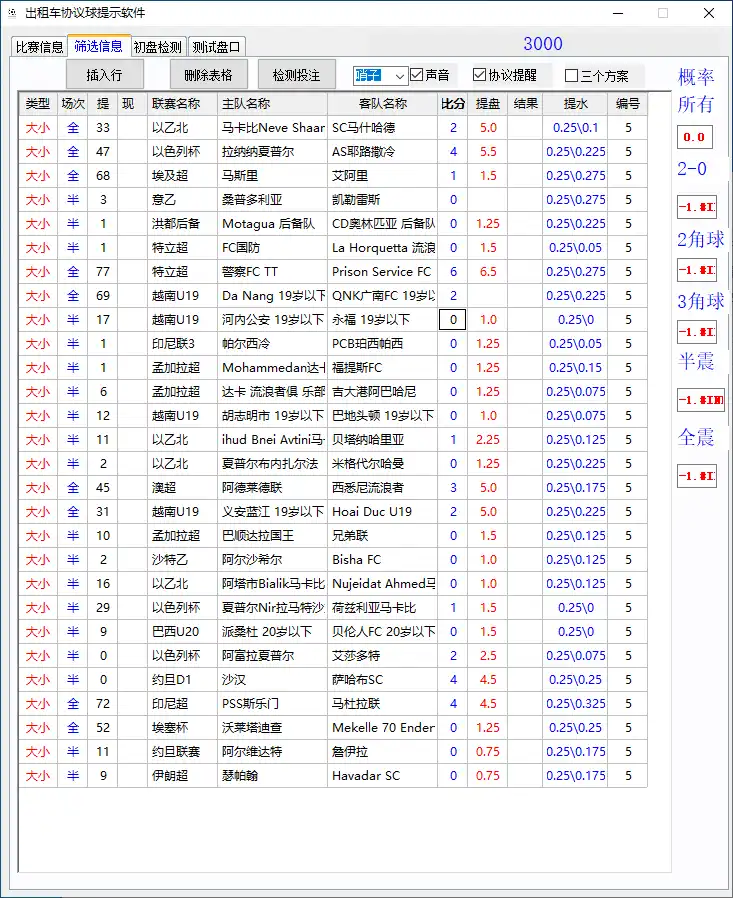Viewport: 733px width, 898px height.
Task: Click the selected score cell in 河内公安 row
Action: coord(453,320)
